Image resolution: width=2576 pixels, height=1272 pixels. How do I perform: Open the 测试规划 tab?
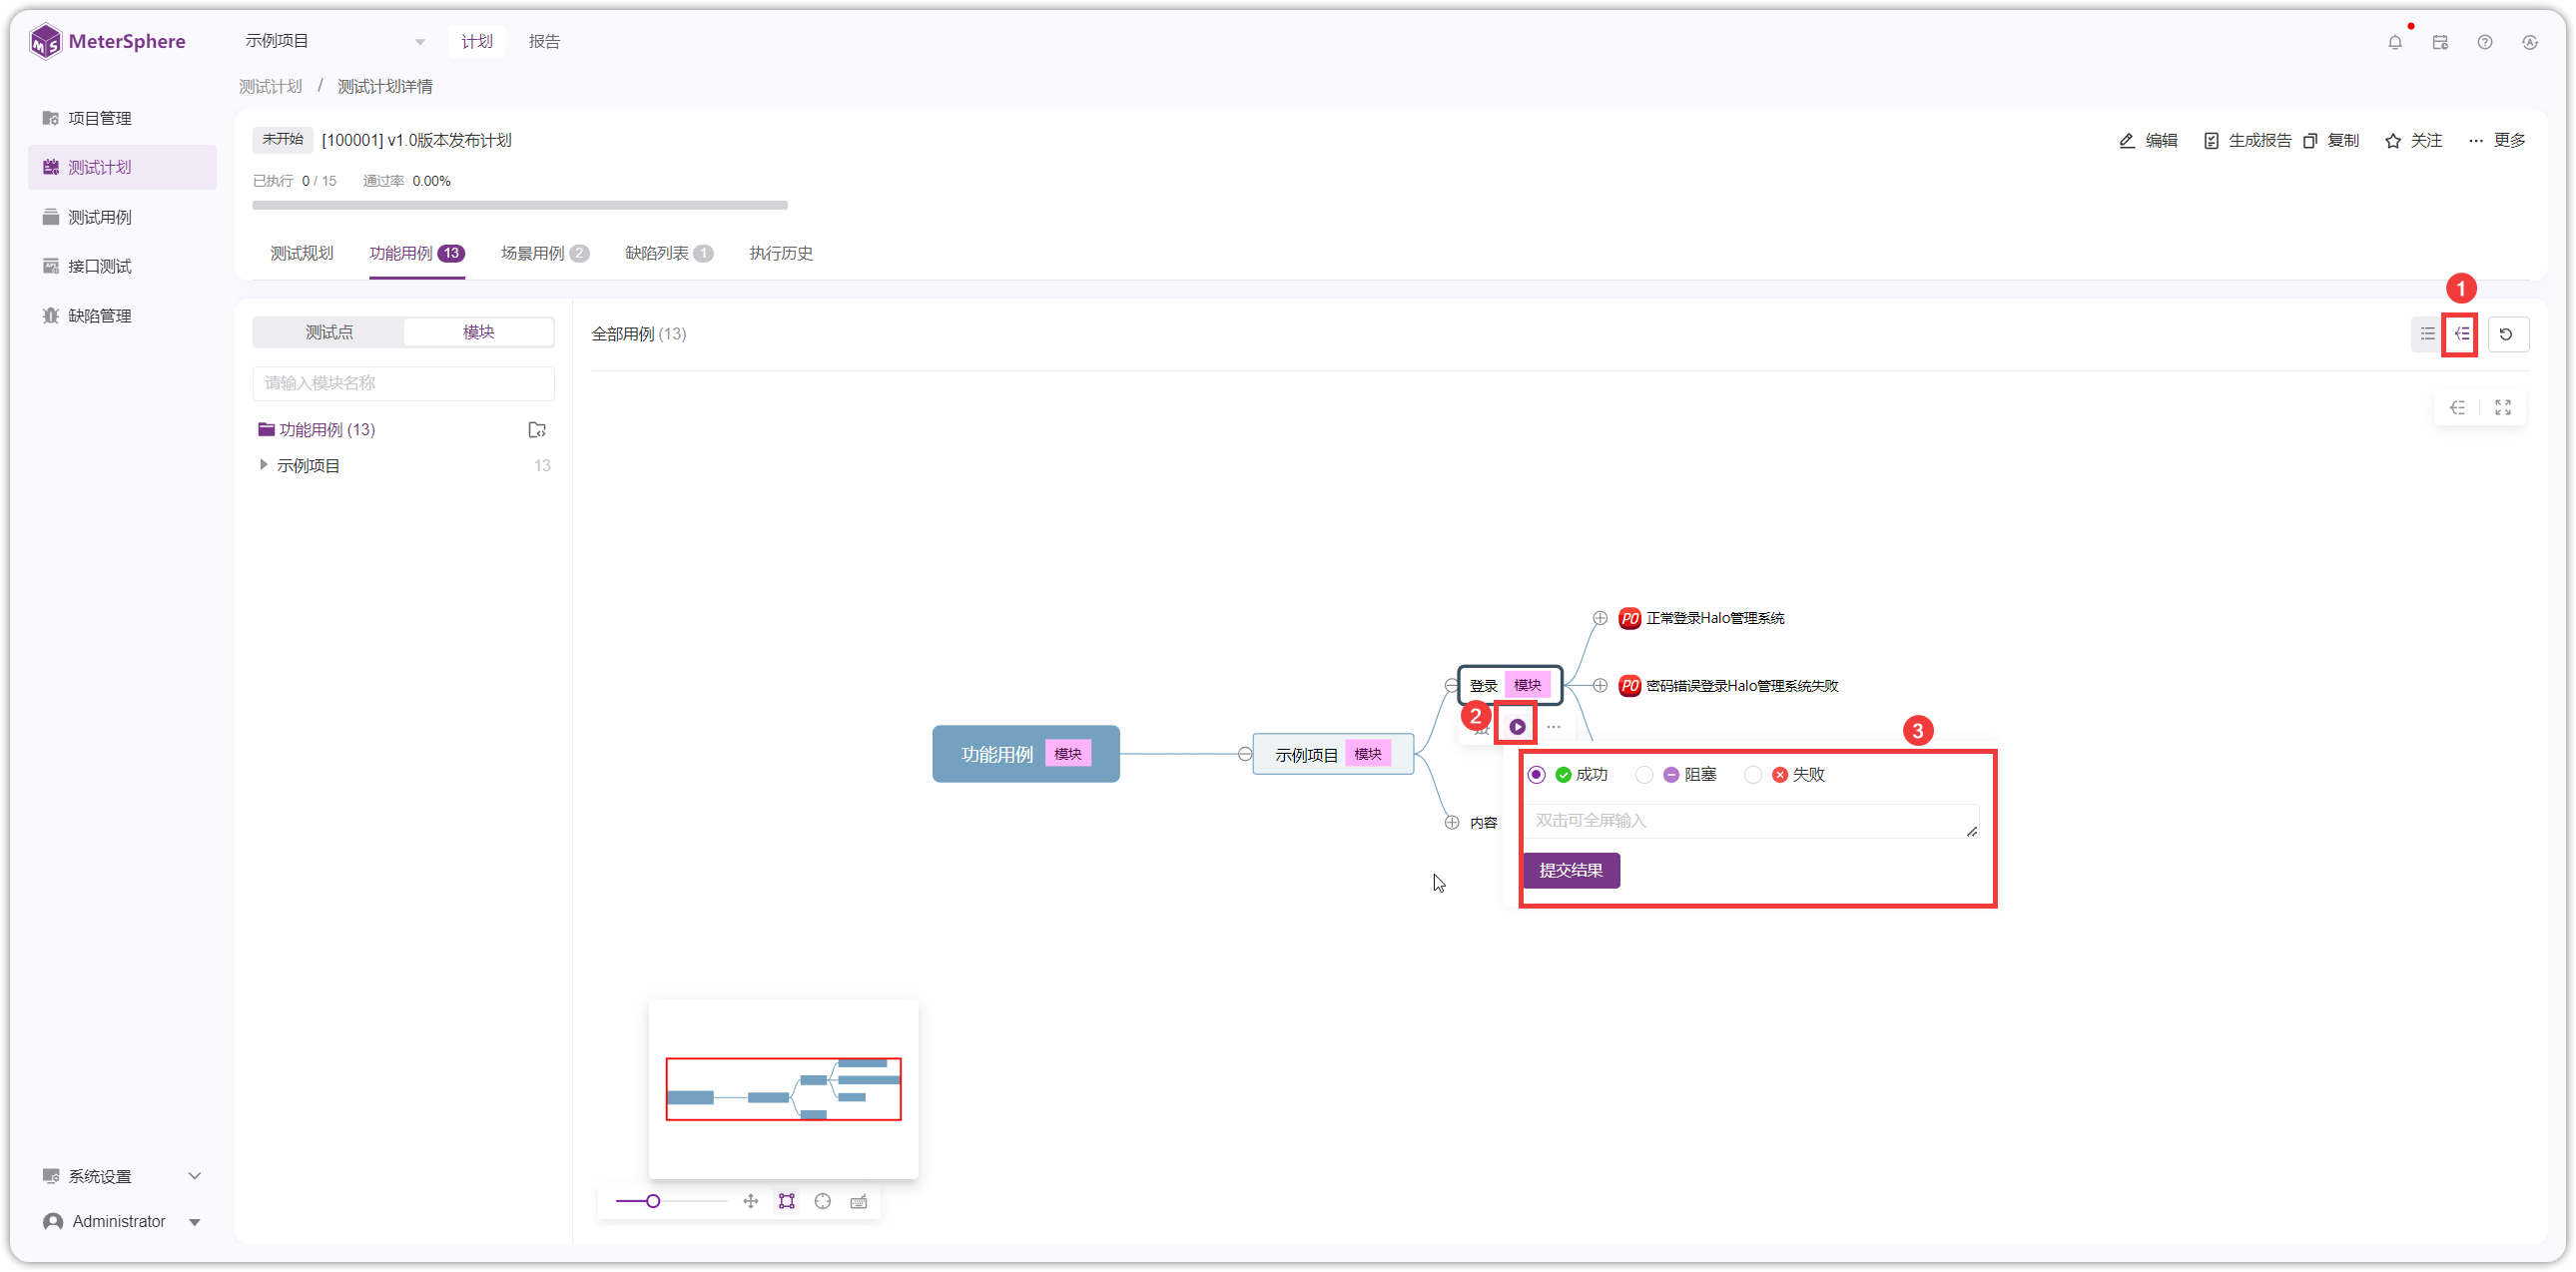(301, 253)
